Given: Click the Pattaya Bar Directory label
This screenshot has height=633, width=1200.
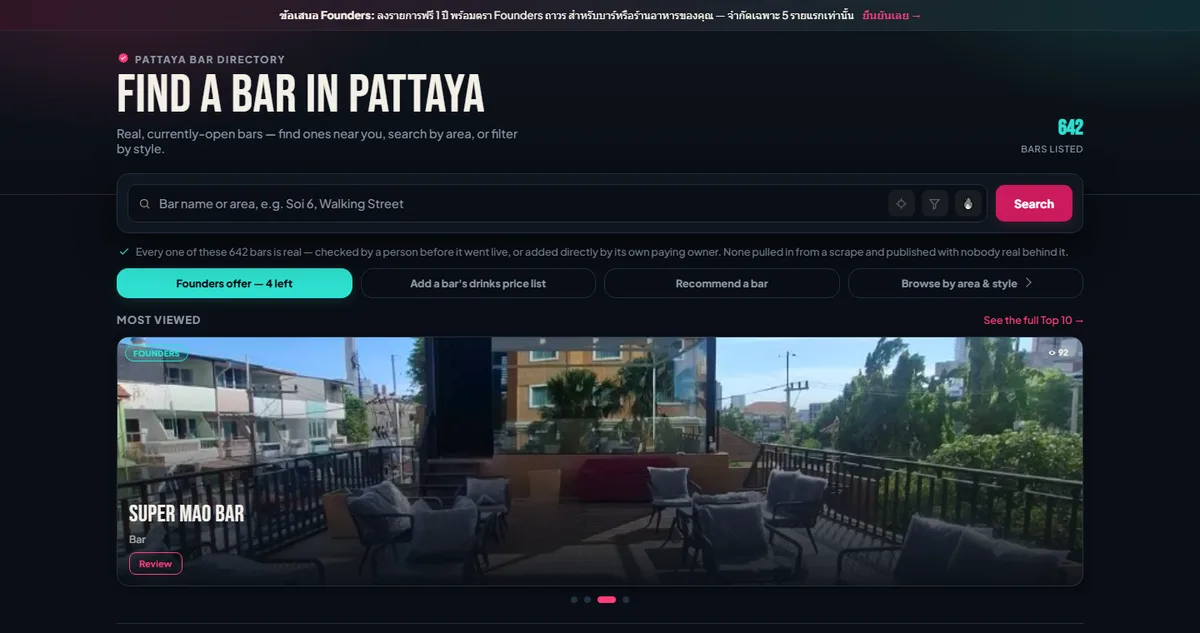Looking at the screenshot, I should [x=210, y=59].
